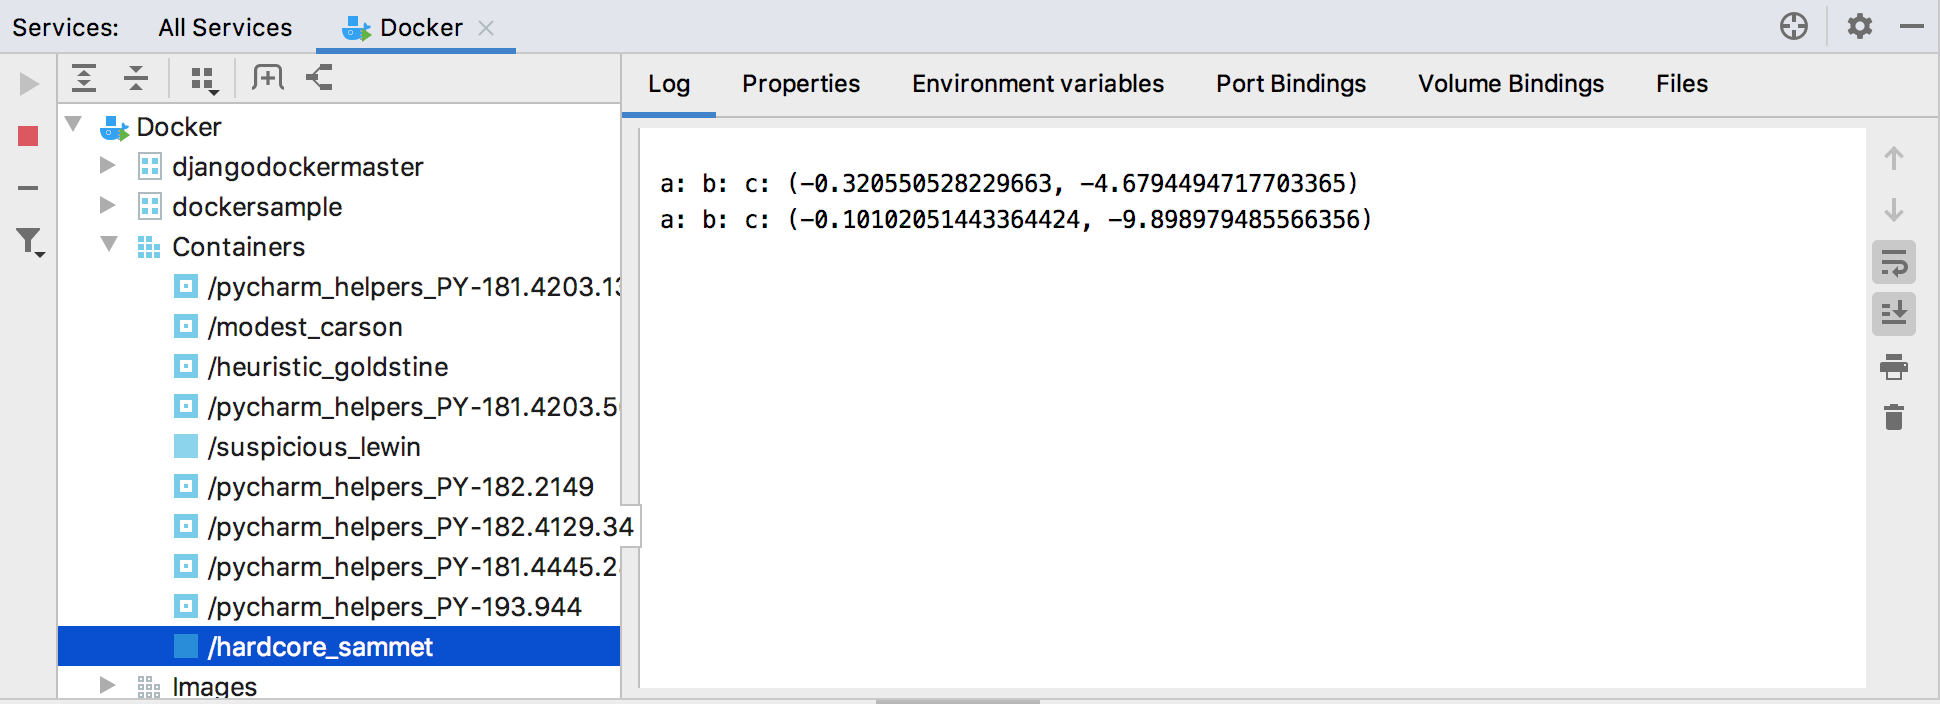Print the container log output
The image size is (1940, 704).
pos(1894,367)
